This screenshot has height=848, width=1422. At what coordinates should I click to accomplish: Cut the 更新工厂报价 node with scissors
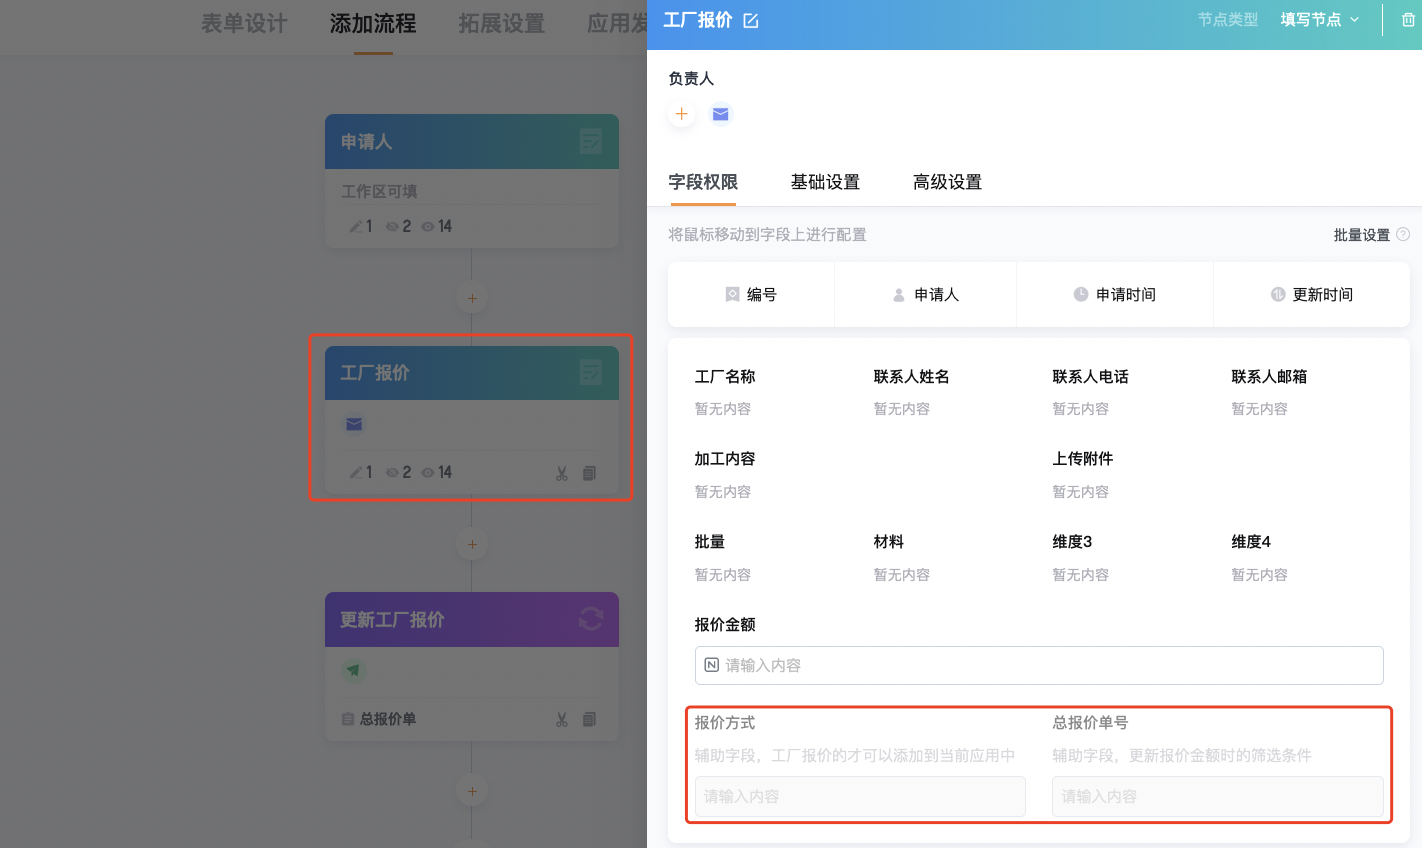[562, 720]
